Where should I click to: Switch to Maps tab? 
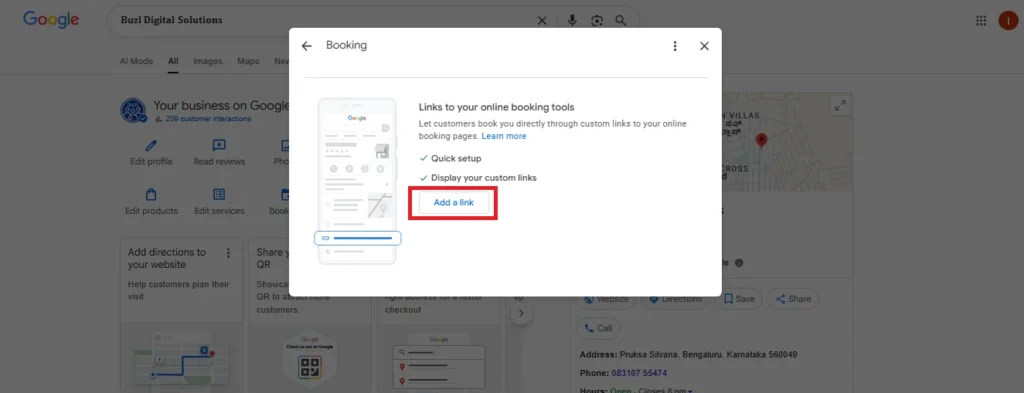pyautogui.click(x=248, y=61)
